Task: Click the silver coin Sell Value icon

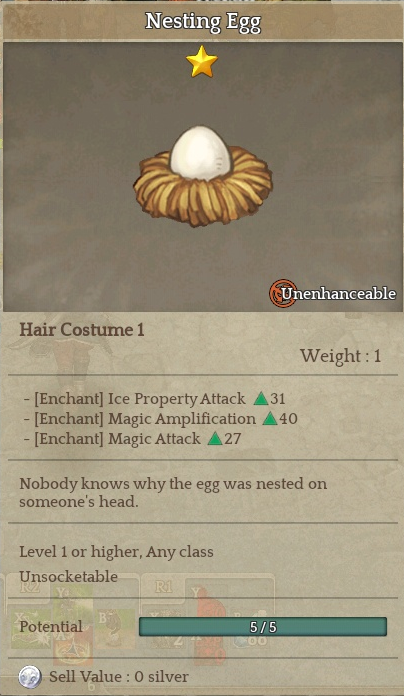Action: [x=30, y=677]
